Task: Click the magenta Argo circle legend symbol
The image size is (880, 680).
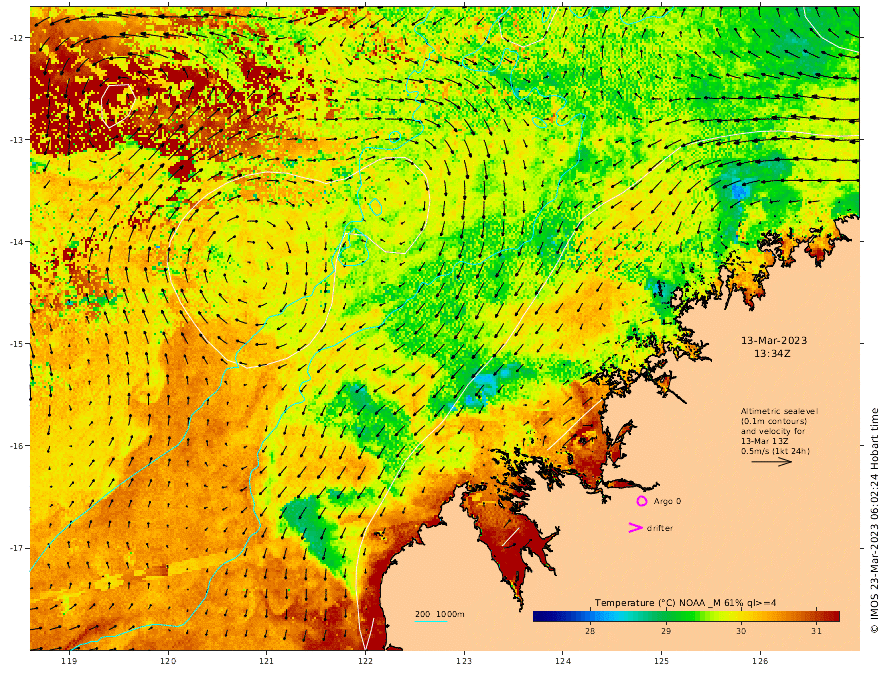Action: (x=641, y=501)
